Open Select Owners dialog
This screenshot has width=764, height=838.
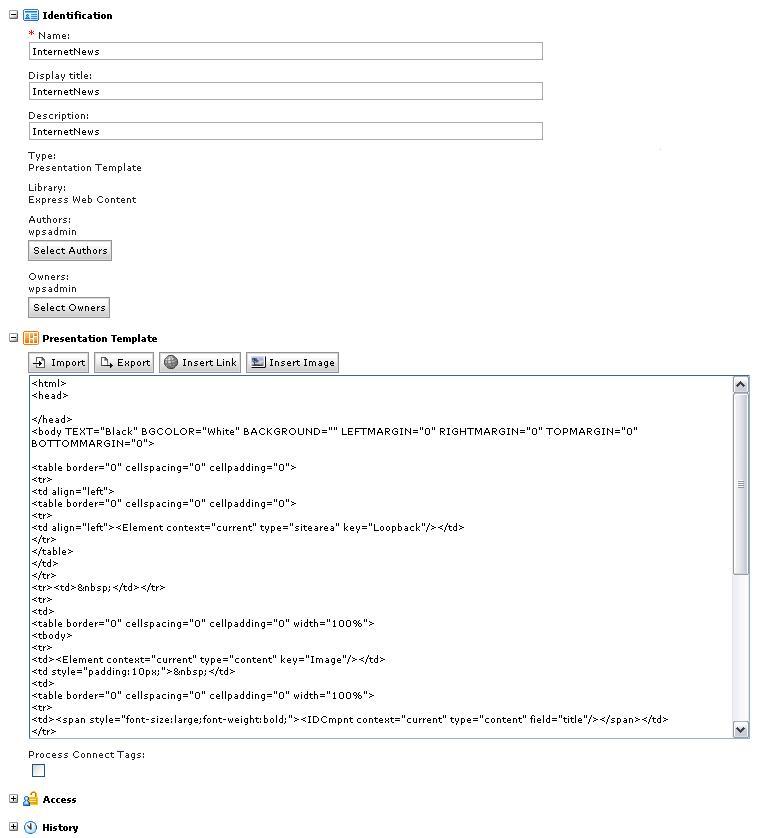tap(69, 308)
